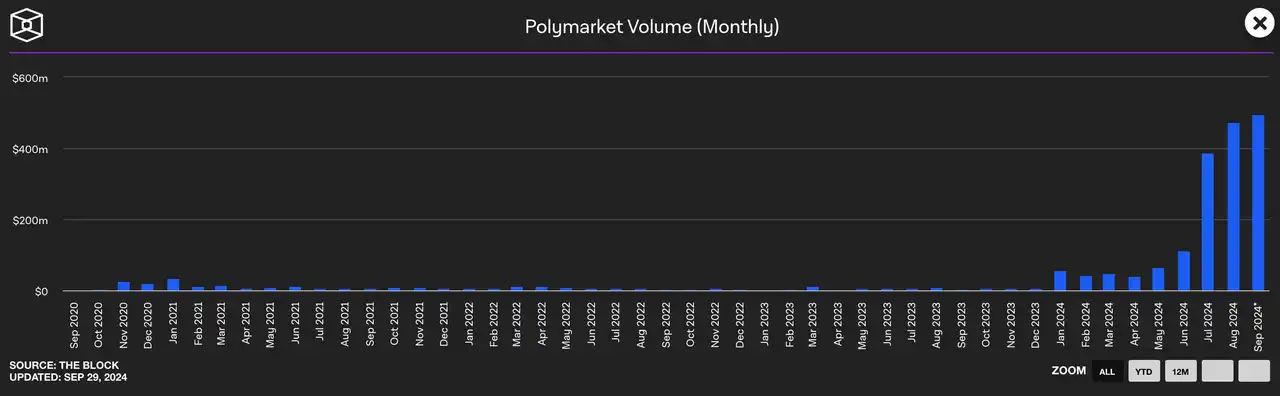Select the Aug 2024 volume bar

(1233, 207)
